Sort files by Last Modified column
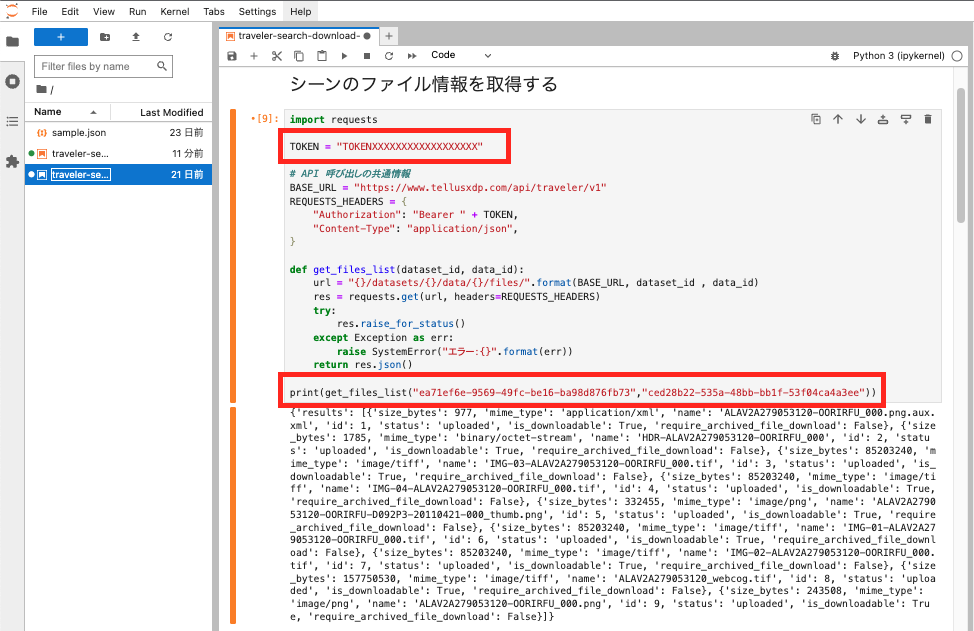 162,112
